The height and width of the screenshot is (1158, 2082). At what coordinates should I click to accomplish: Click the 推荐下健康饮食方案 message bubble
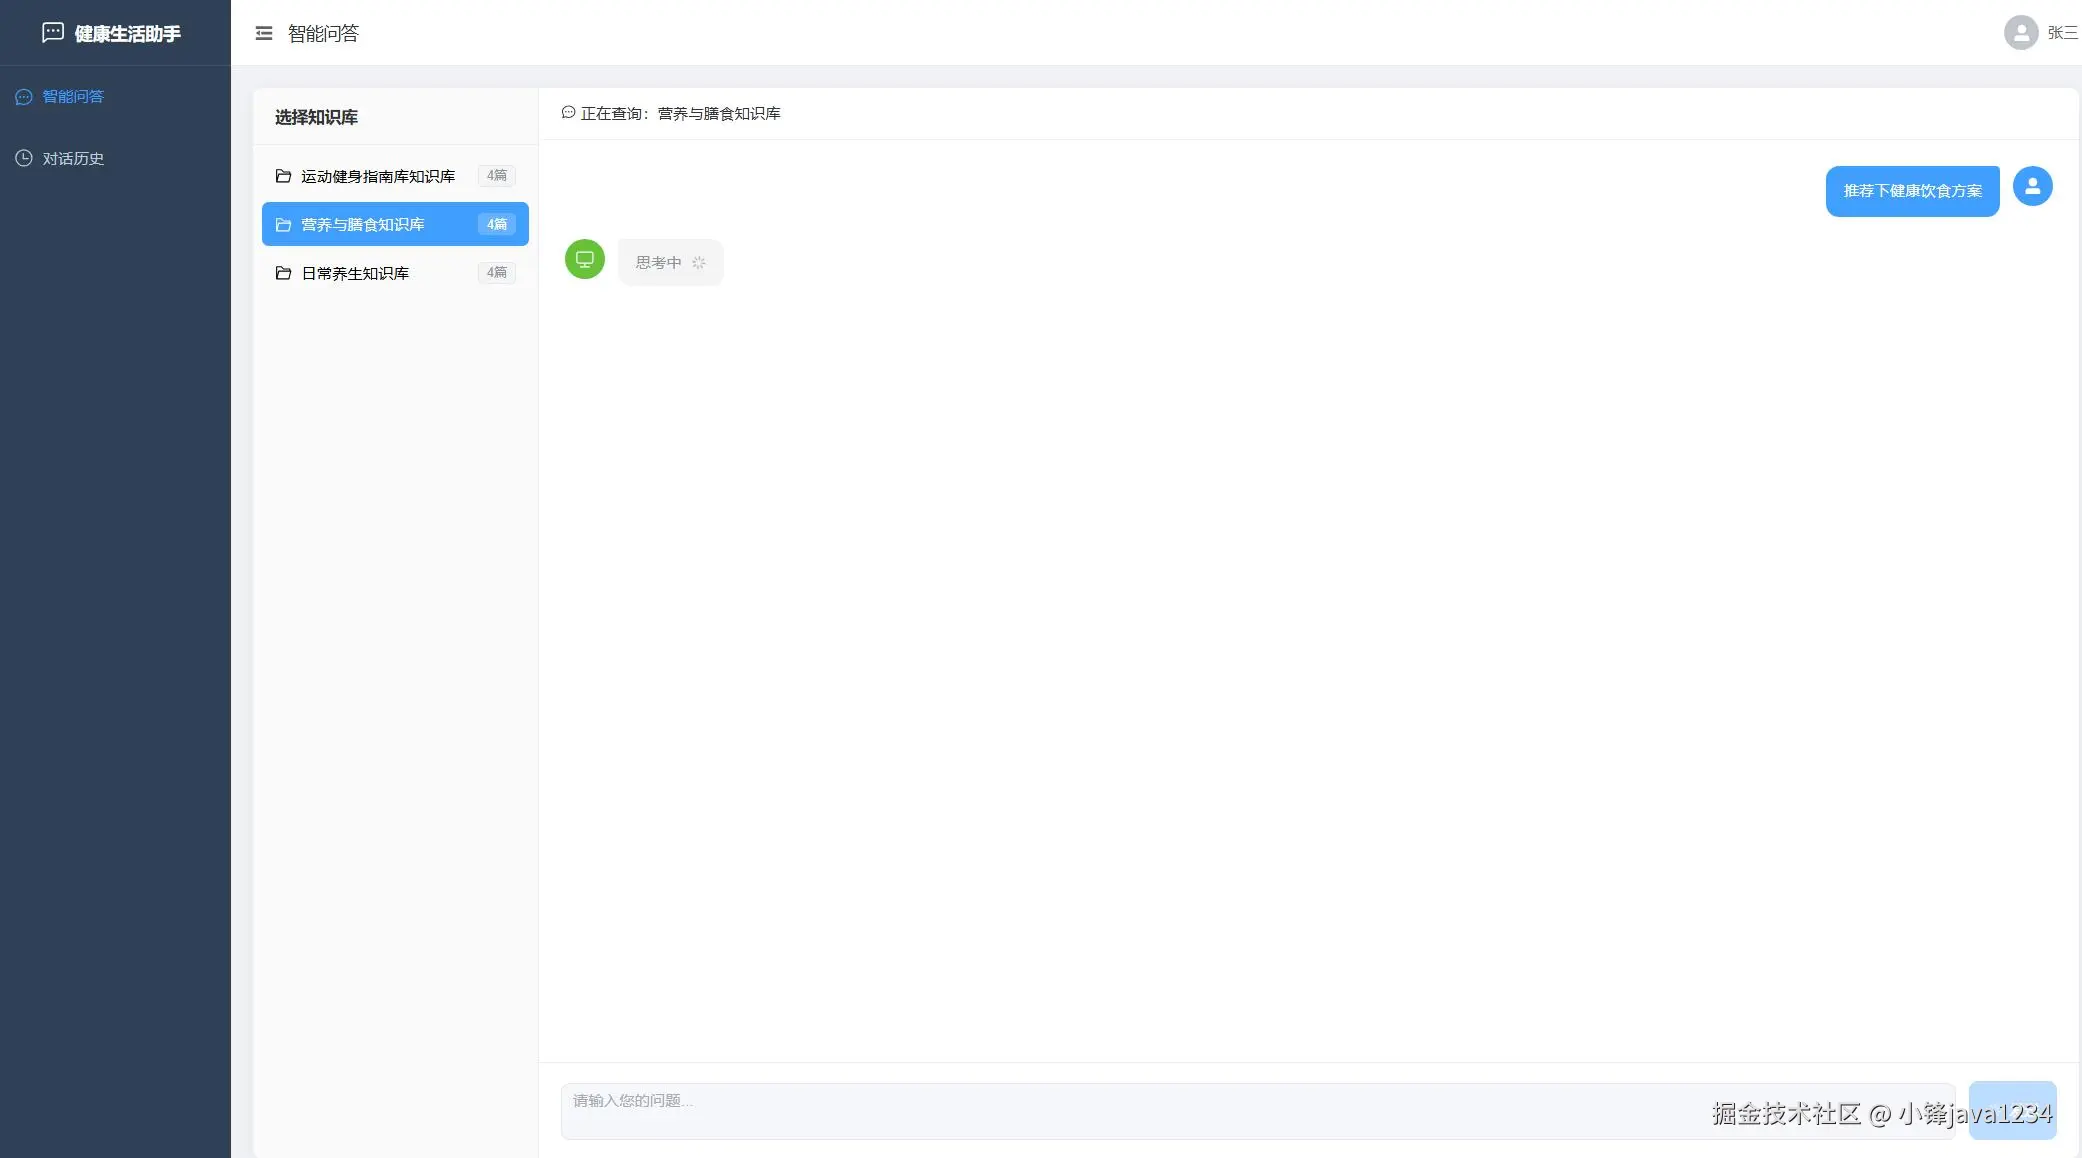coord(1912,191)
